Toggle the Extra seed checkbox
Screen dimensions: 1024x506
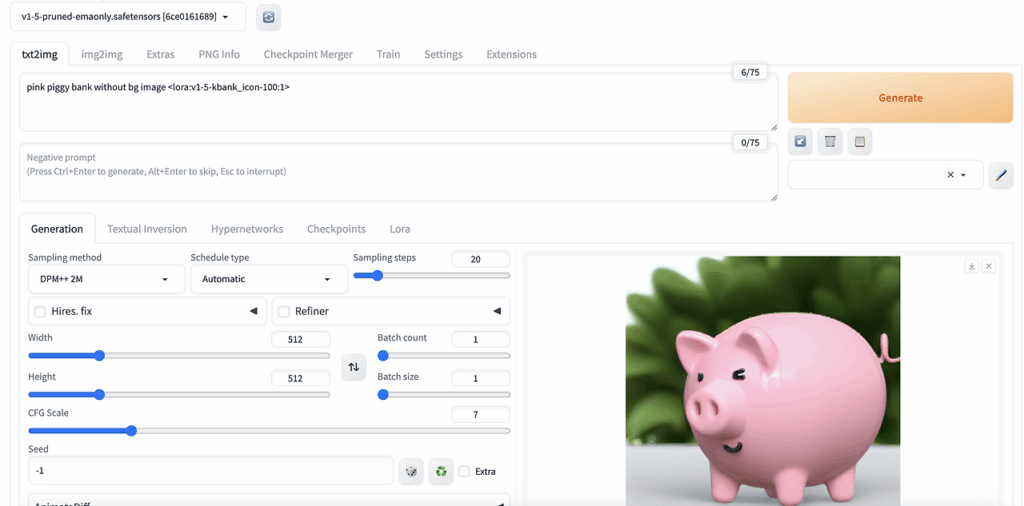tap(464, 471)
